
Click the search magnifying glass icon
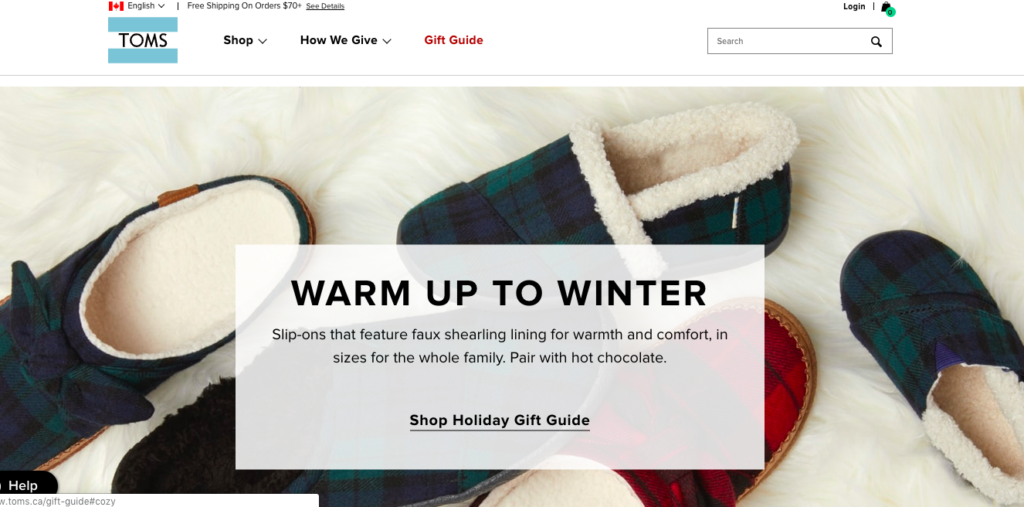click(x=876, y=41)
